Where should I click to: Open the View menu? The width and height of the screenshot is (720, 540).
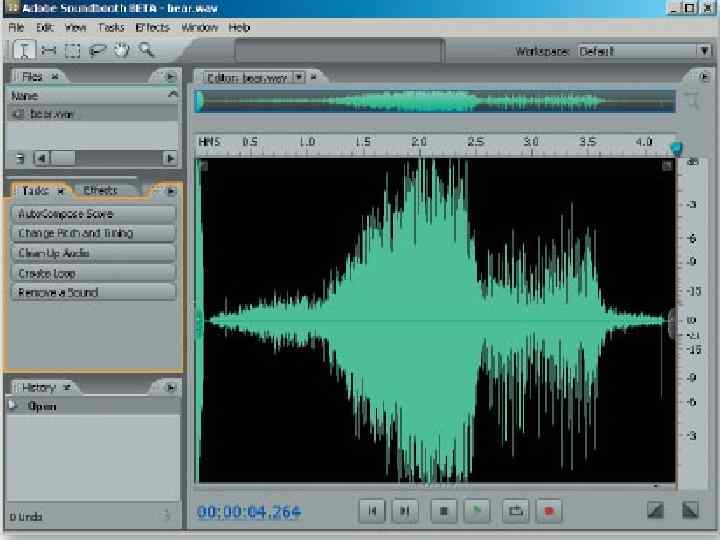[x=75, y=28]
